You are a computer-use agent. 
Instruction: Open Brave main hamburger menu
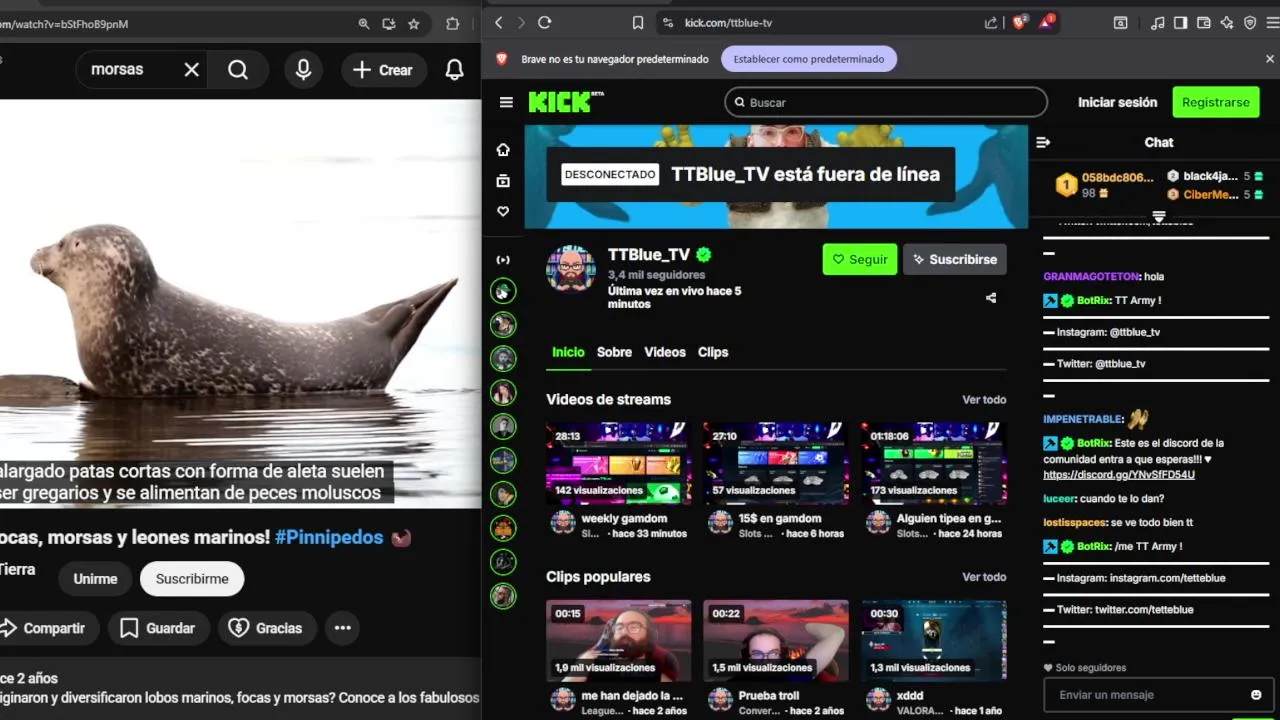click(1272, 22)
